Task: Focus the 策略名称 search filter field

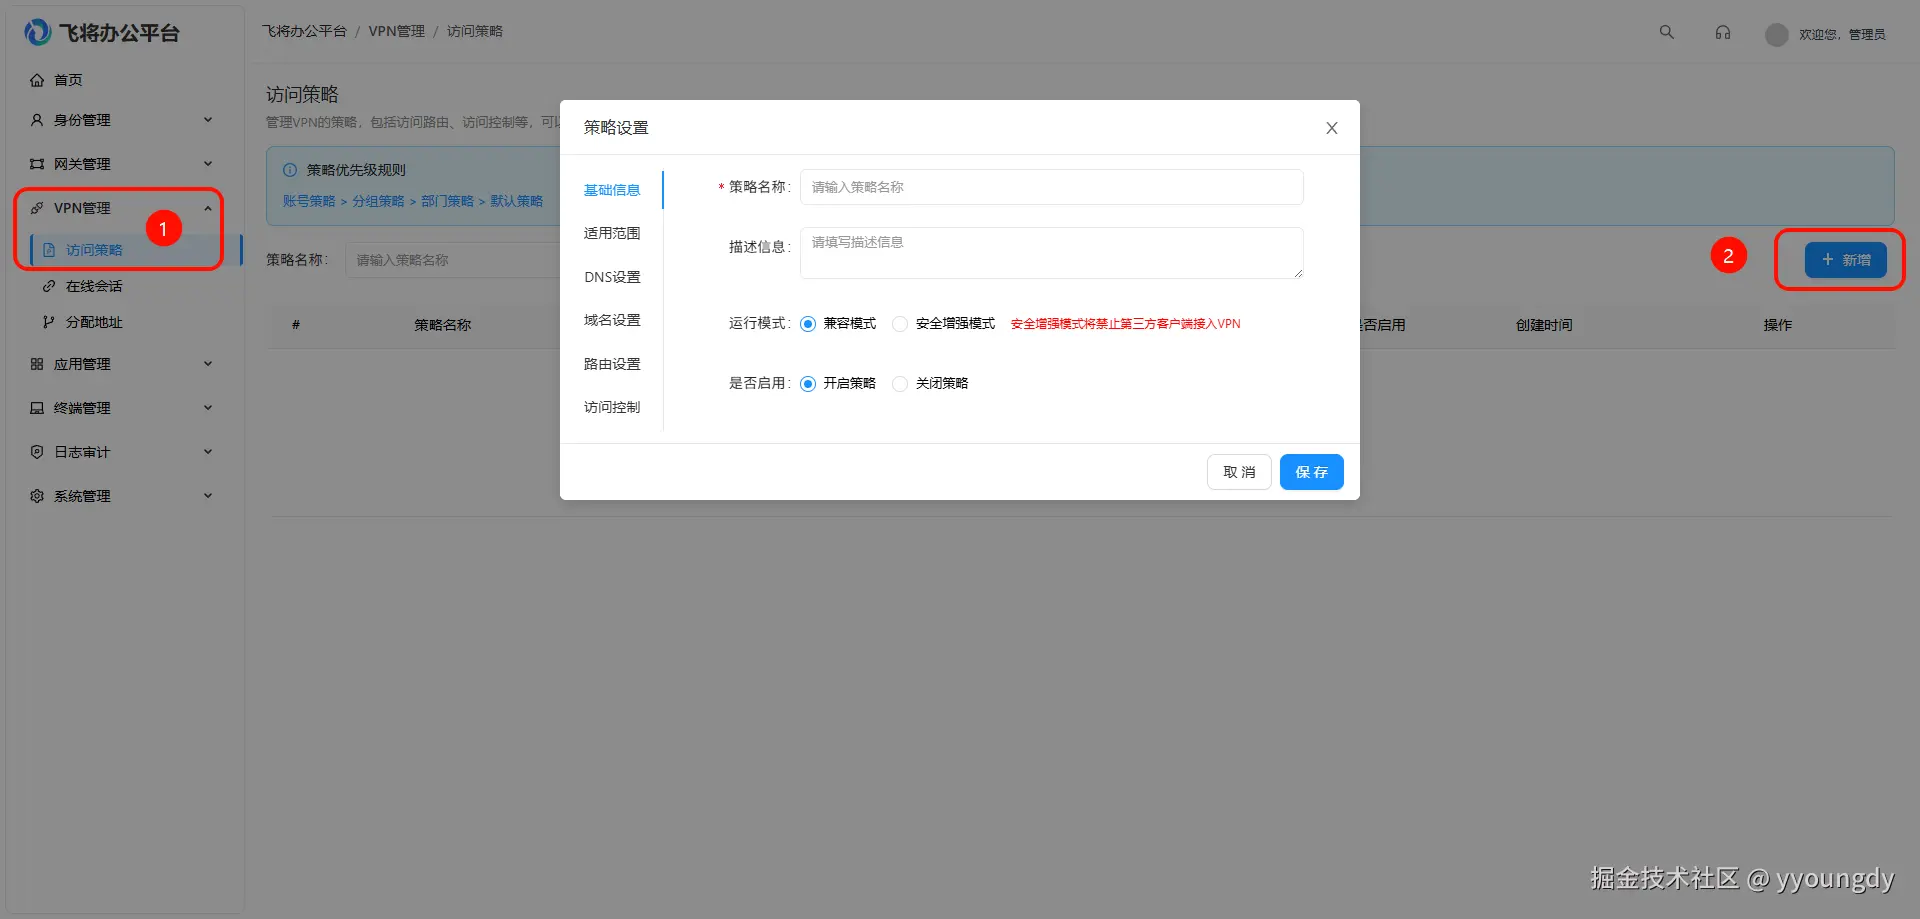Action: tap(453, 260)
